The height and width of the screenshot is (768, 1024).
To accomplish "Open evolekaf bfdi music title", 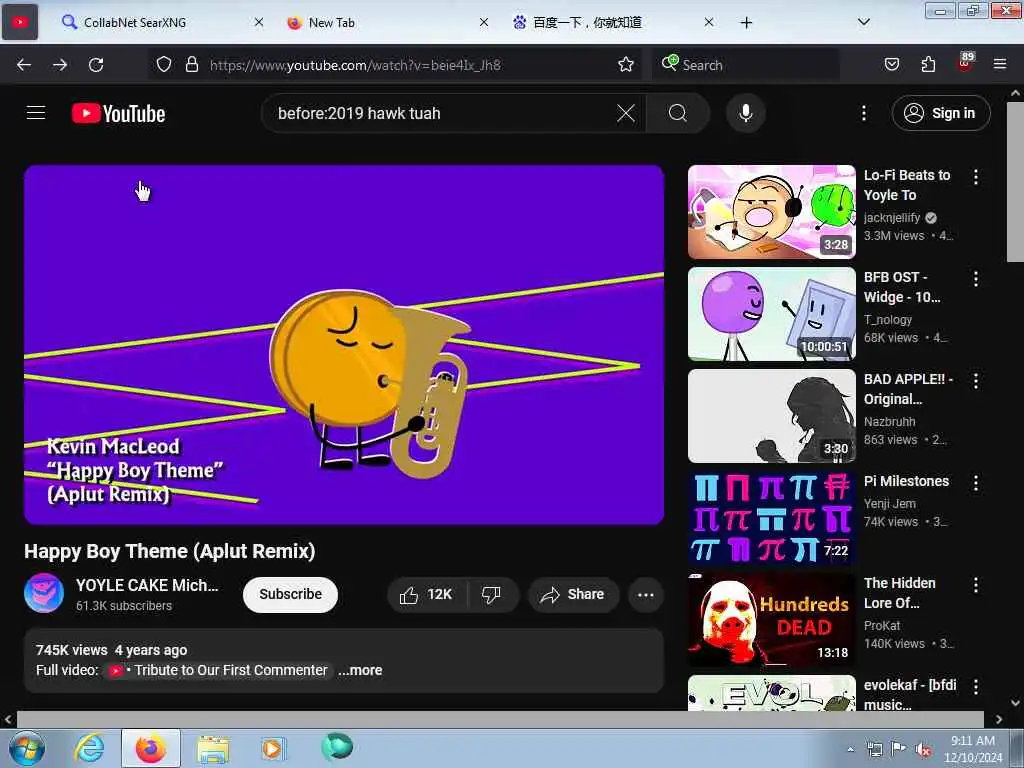I will (x=910, y=695).
